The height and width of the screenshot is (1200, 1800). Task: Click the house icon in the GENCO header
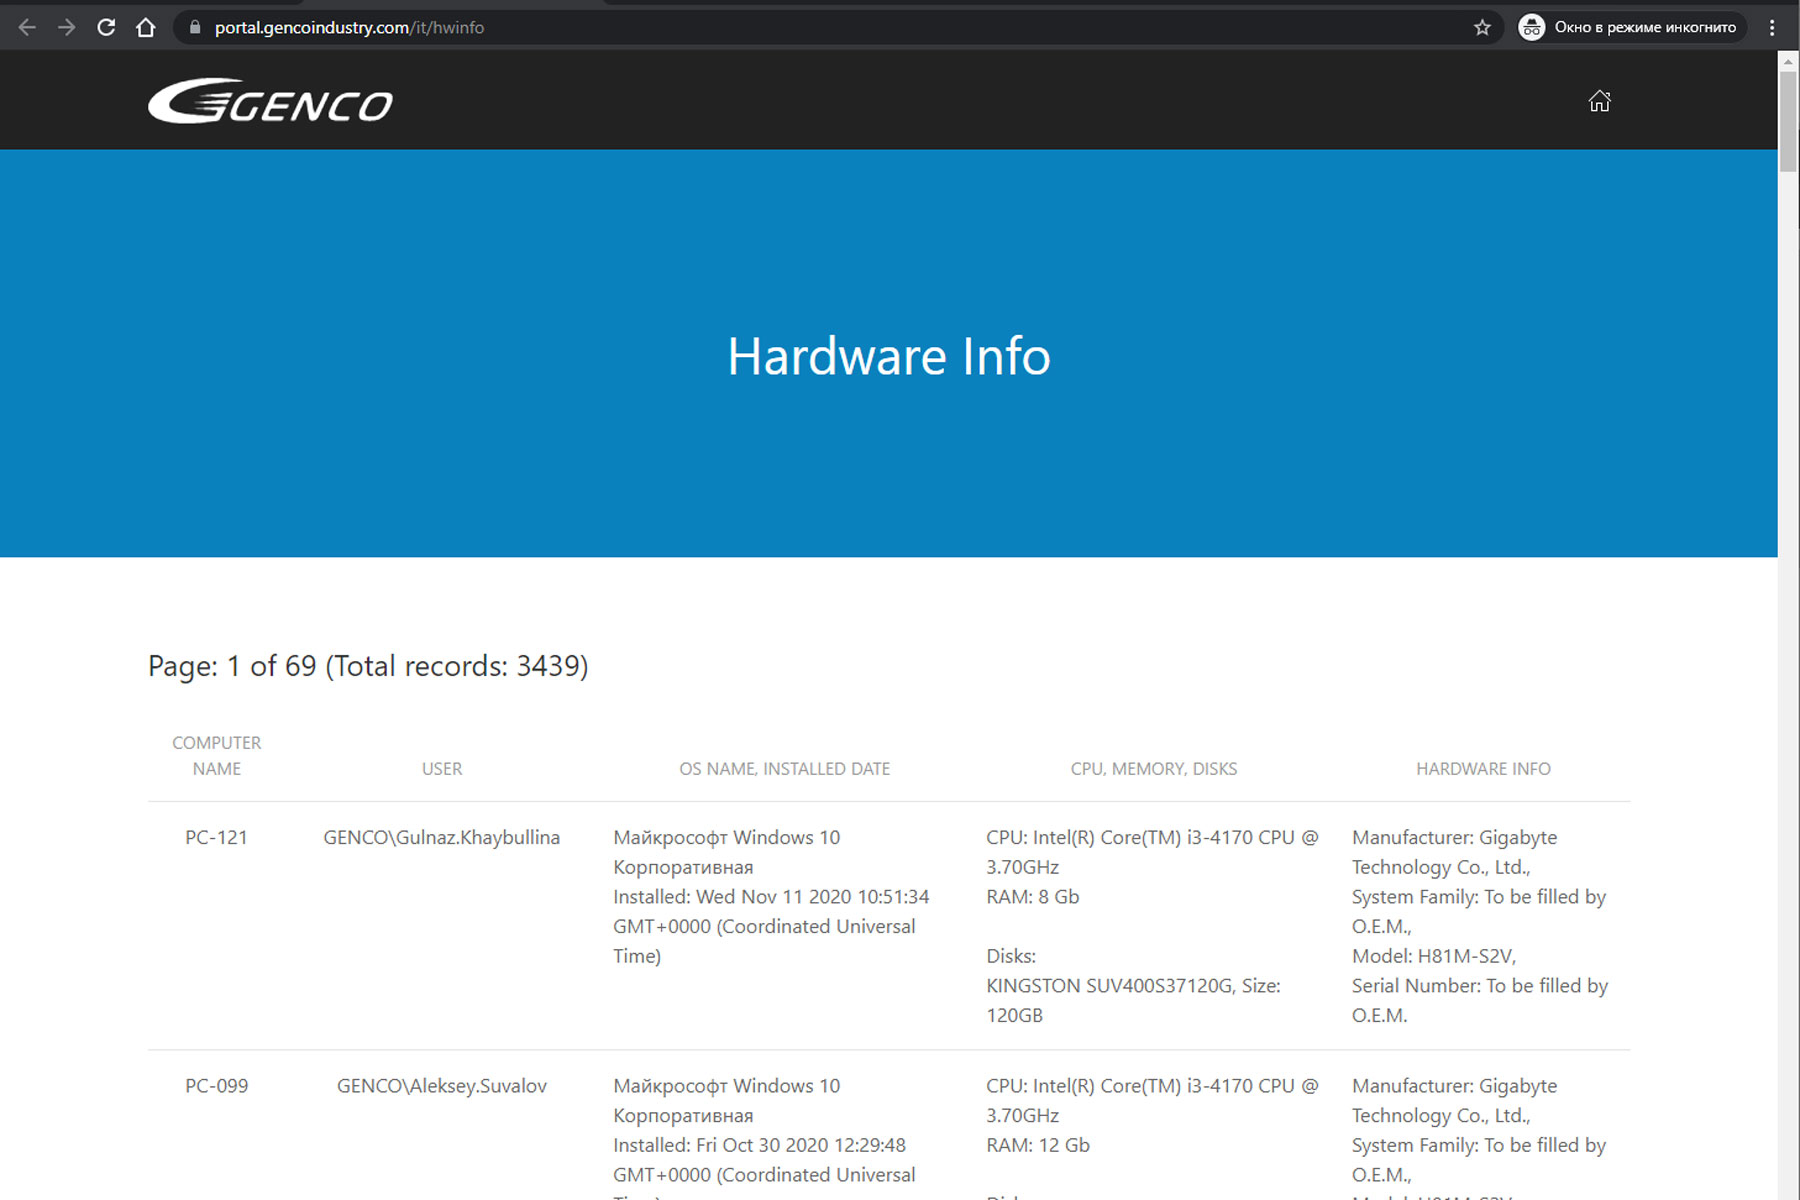point(1599,101)
